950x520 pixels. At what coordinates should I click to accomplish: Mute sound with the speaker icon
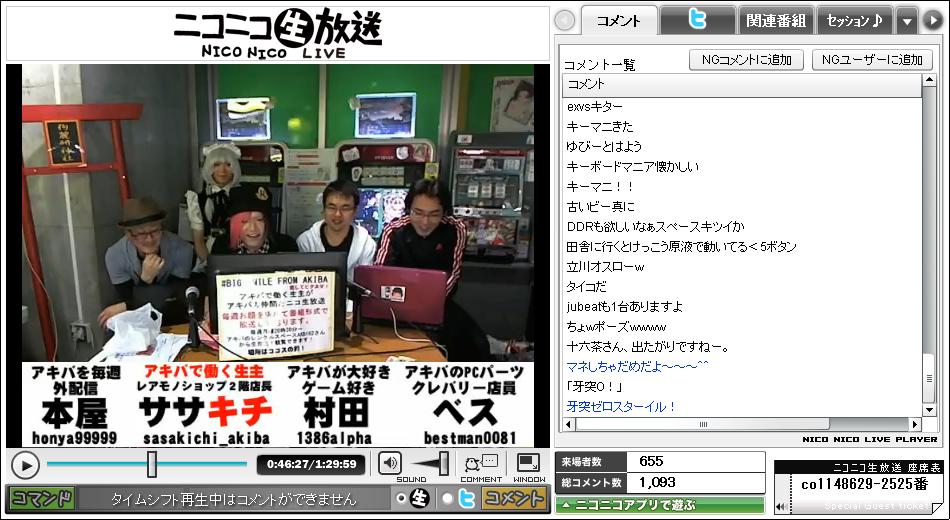tap(390, 464)
